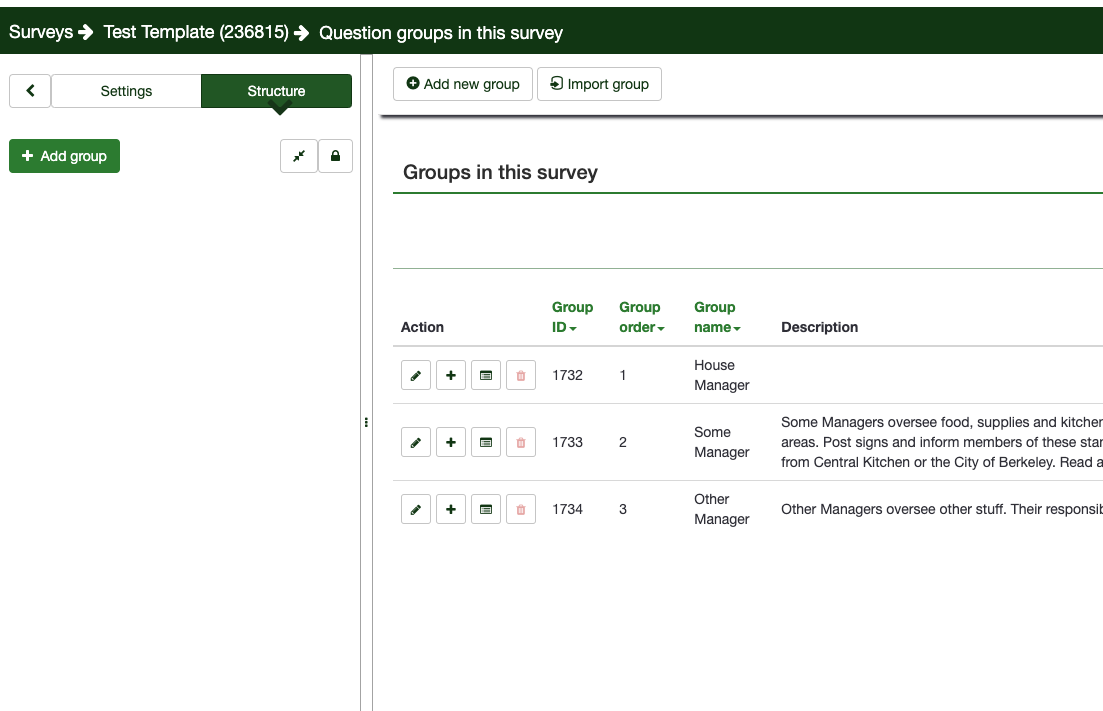Click the Add new group button
Screen dimensions: 1103x711
point(463,84)
